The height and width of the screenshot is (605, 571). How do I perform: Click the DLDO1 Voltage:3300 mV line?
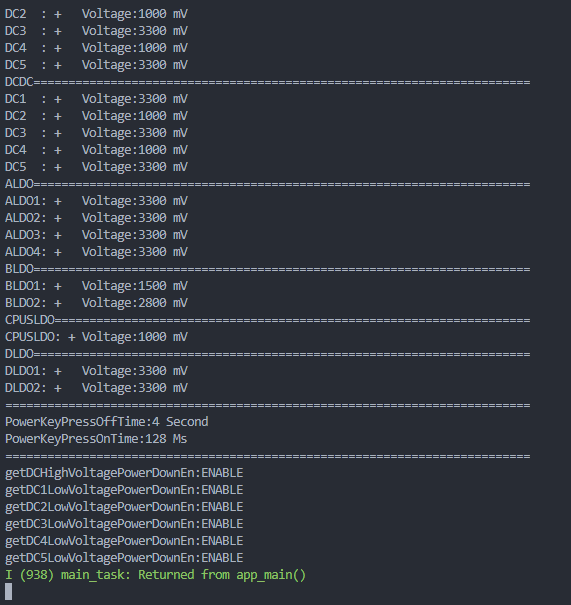tap(96, 371)
